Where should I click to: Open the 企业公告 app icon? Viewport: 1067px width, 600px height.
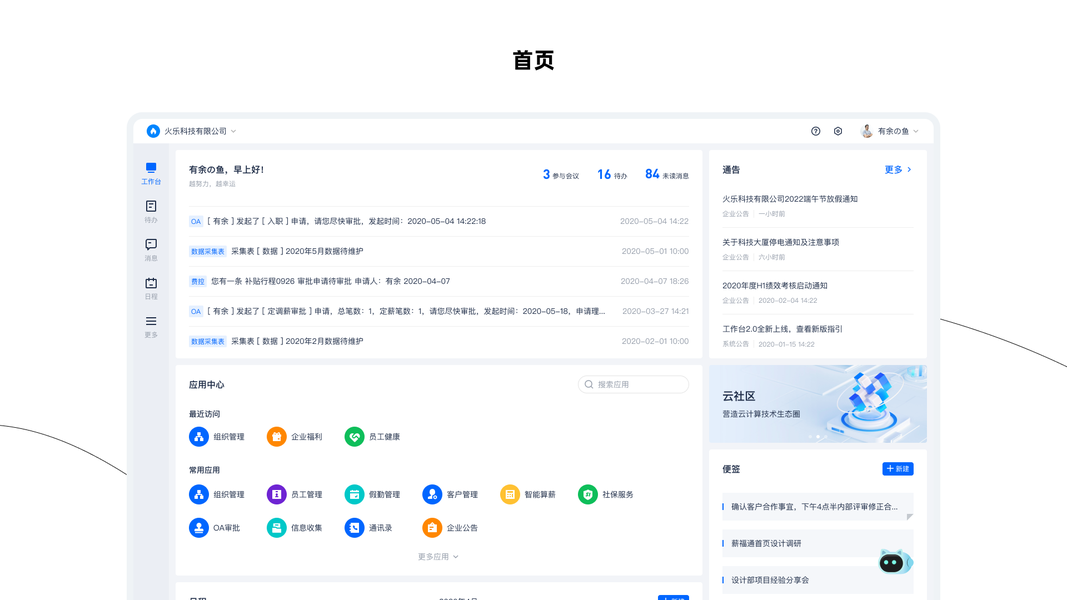432,528
